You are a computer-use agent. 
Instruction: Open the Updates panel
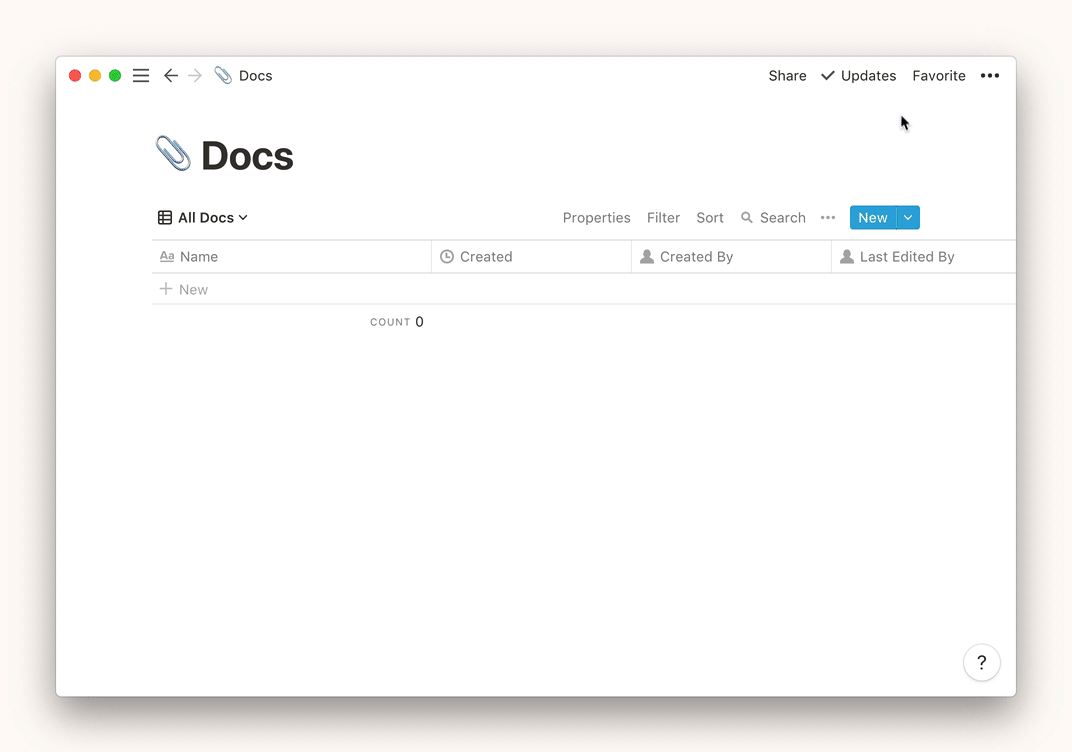click(x=858, y=76)
